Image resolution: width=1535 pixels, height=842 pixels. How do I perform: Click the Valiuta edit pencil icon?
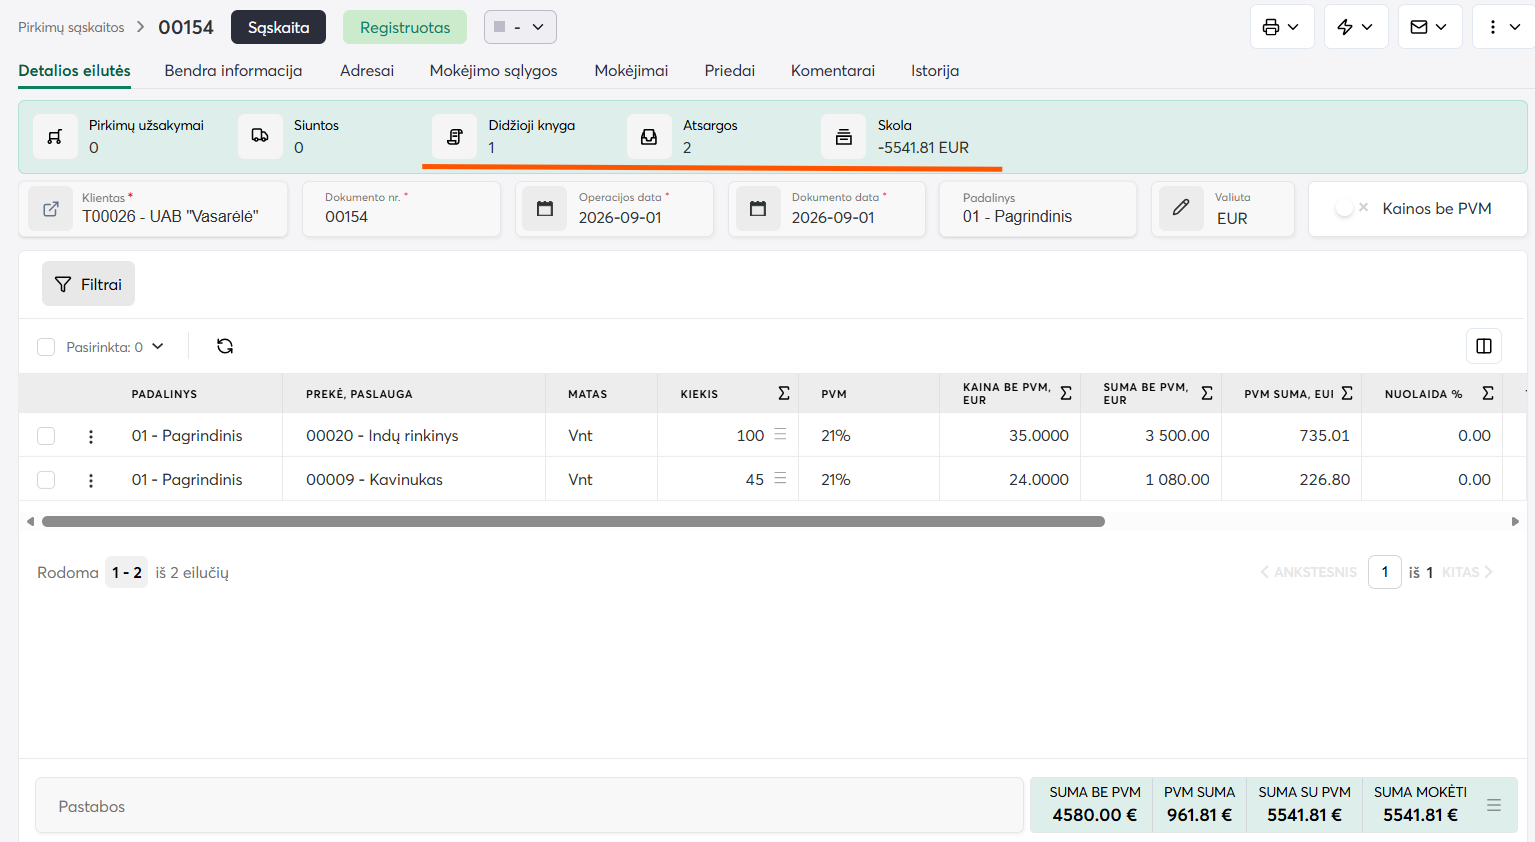pos(1181,208)
